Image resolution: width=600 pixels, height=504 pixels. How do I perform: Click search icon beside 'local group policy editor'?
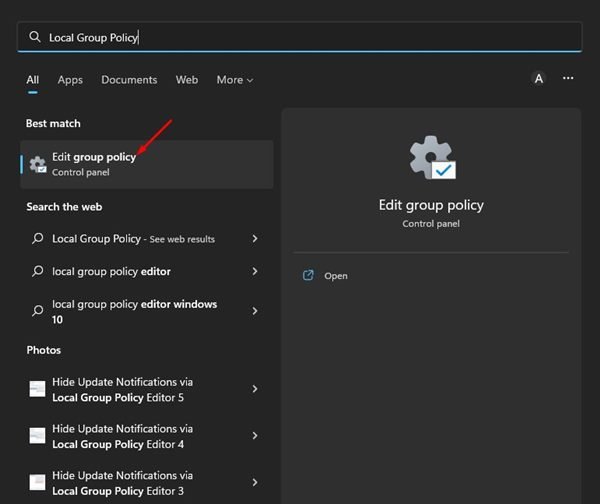point(38,271)
